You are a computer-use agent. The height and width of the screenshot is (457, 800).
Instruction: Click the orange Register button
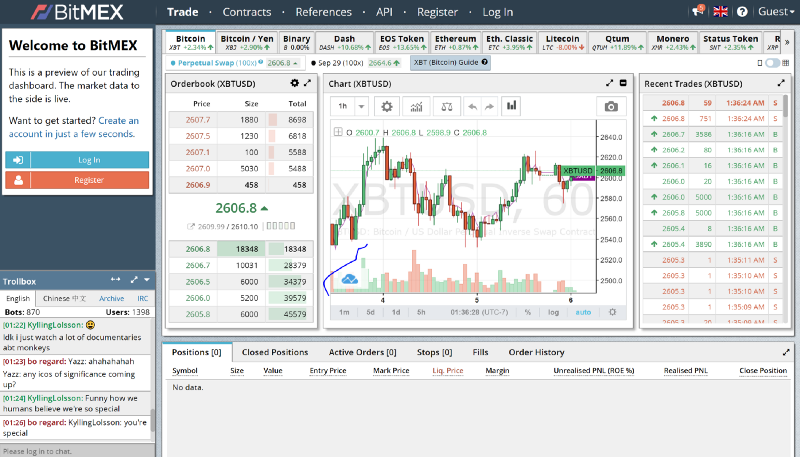(77, 180)
